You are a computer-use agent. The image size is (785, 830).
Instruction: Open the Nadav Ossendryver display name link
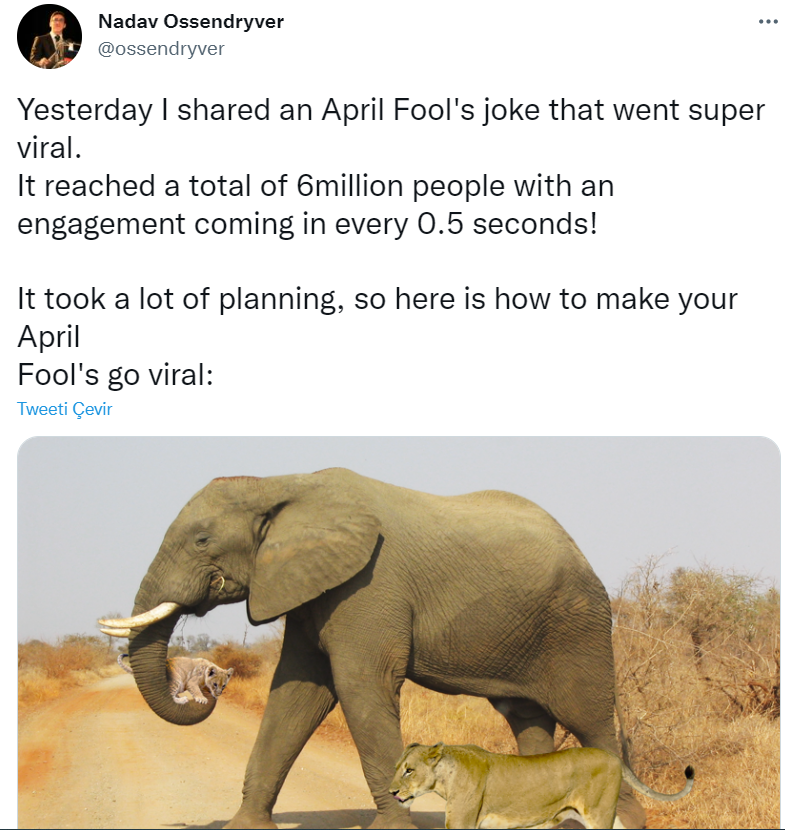click(x=190, y=22)
